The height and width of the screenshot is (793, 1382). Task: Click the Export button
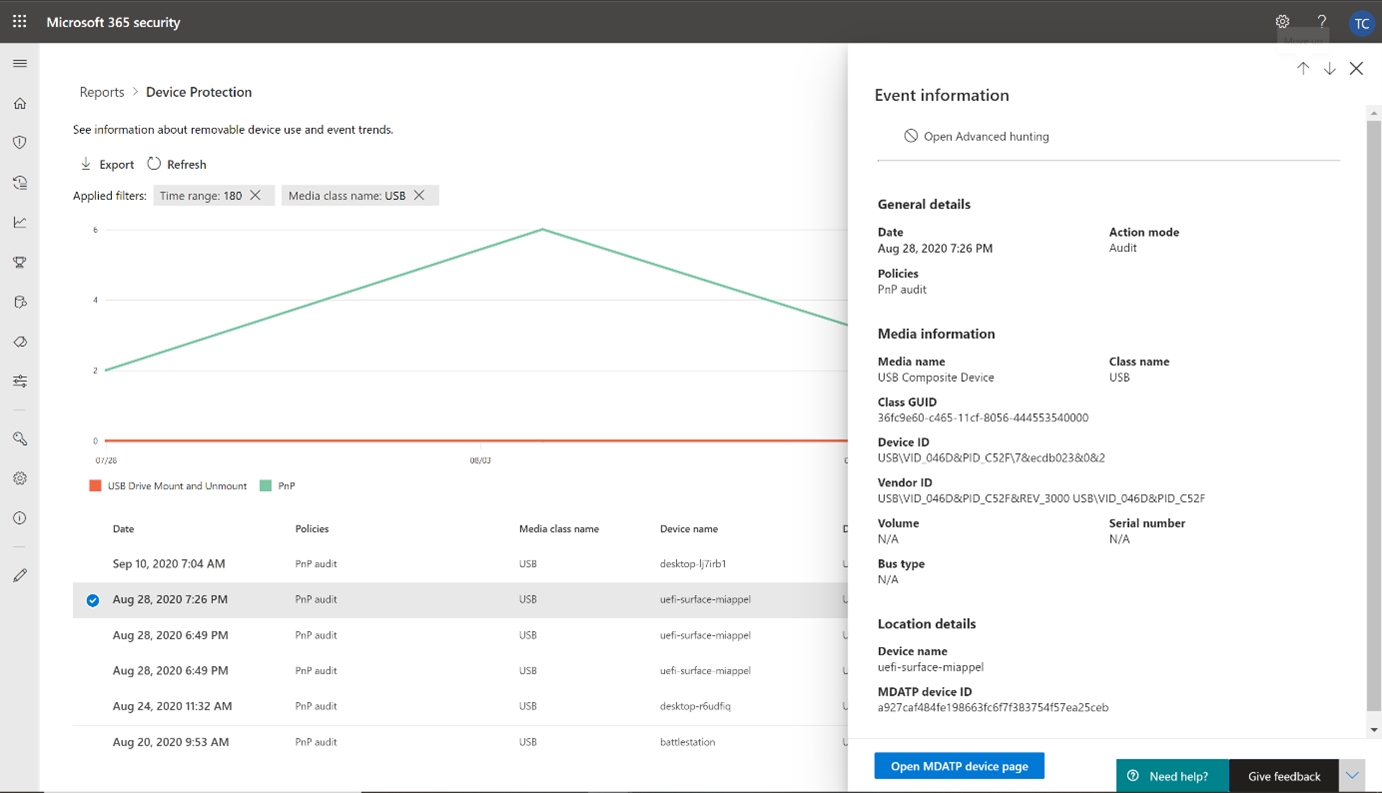click(107, 164)
